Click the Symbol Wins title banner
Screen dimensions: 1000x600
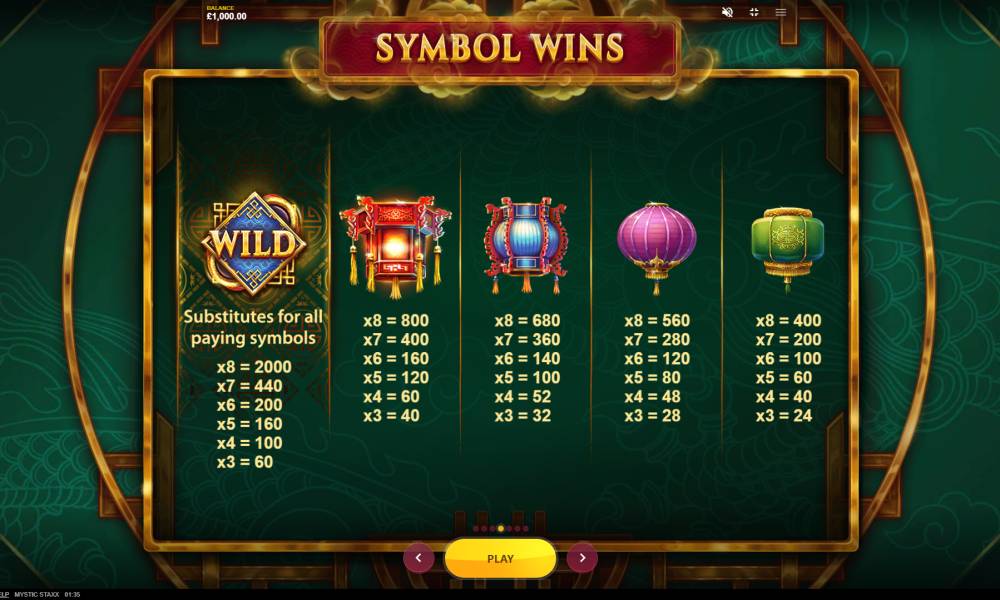point(500,49)
